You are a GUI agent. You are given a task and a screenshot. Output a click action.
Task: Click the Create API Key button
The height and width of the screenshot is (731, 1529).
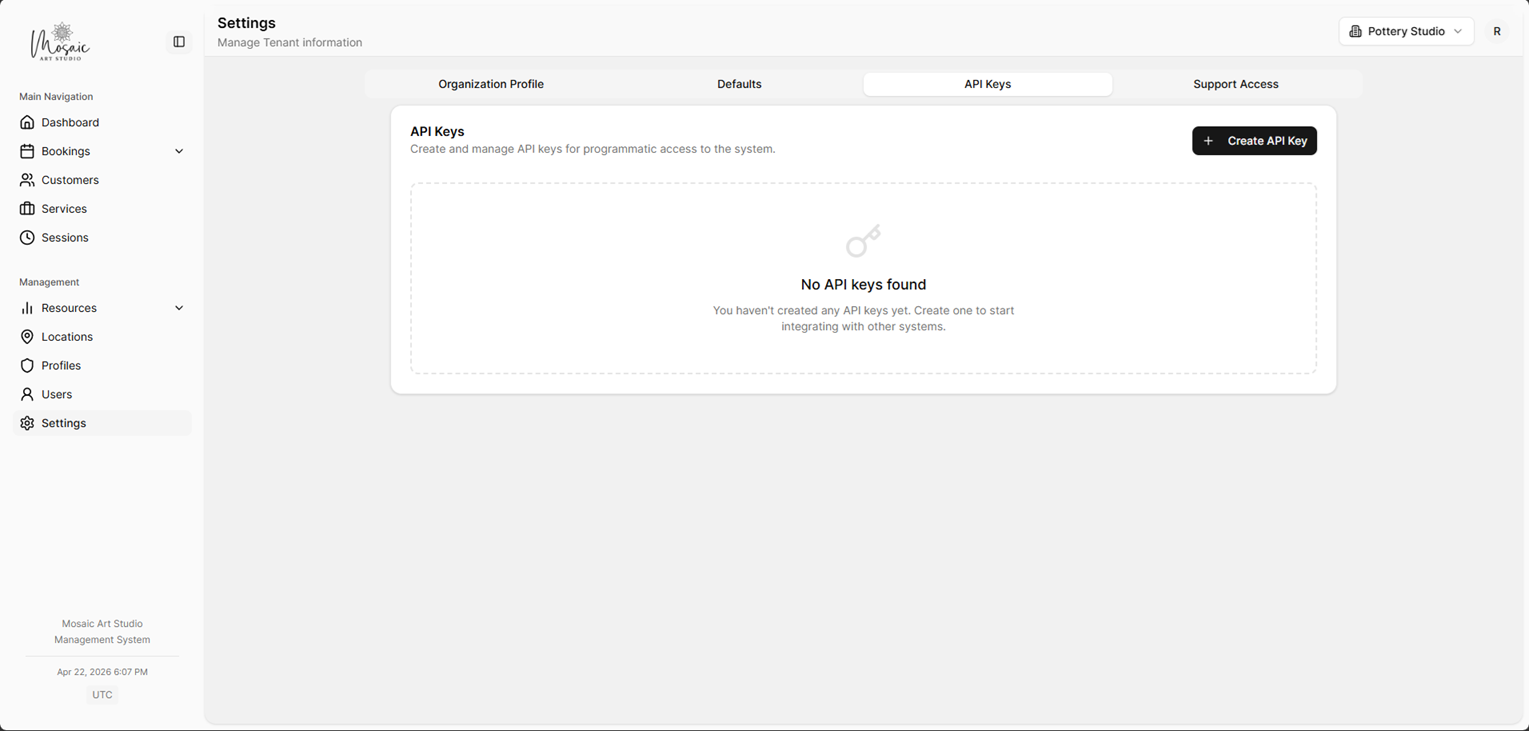[x=1254, y=140]
